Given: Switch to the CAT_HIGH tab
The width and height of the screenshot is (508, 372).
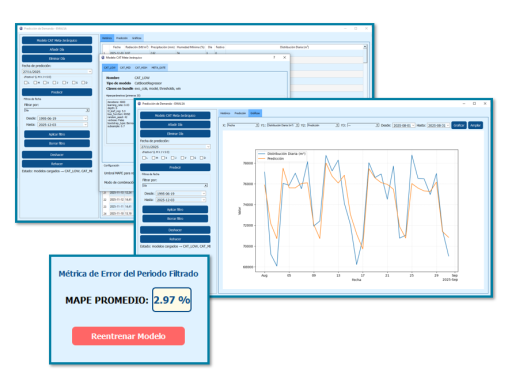Looking at the screenshot, I should [141, 68].
